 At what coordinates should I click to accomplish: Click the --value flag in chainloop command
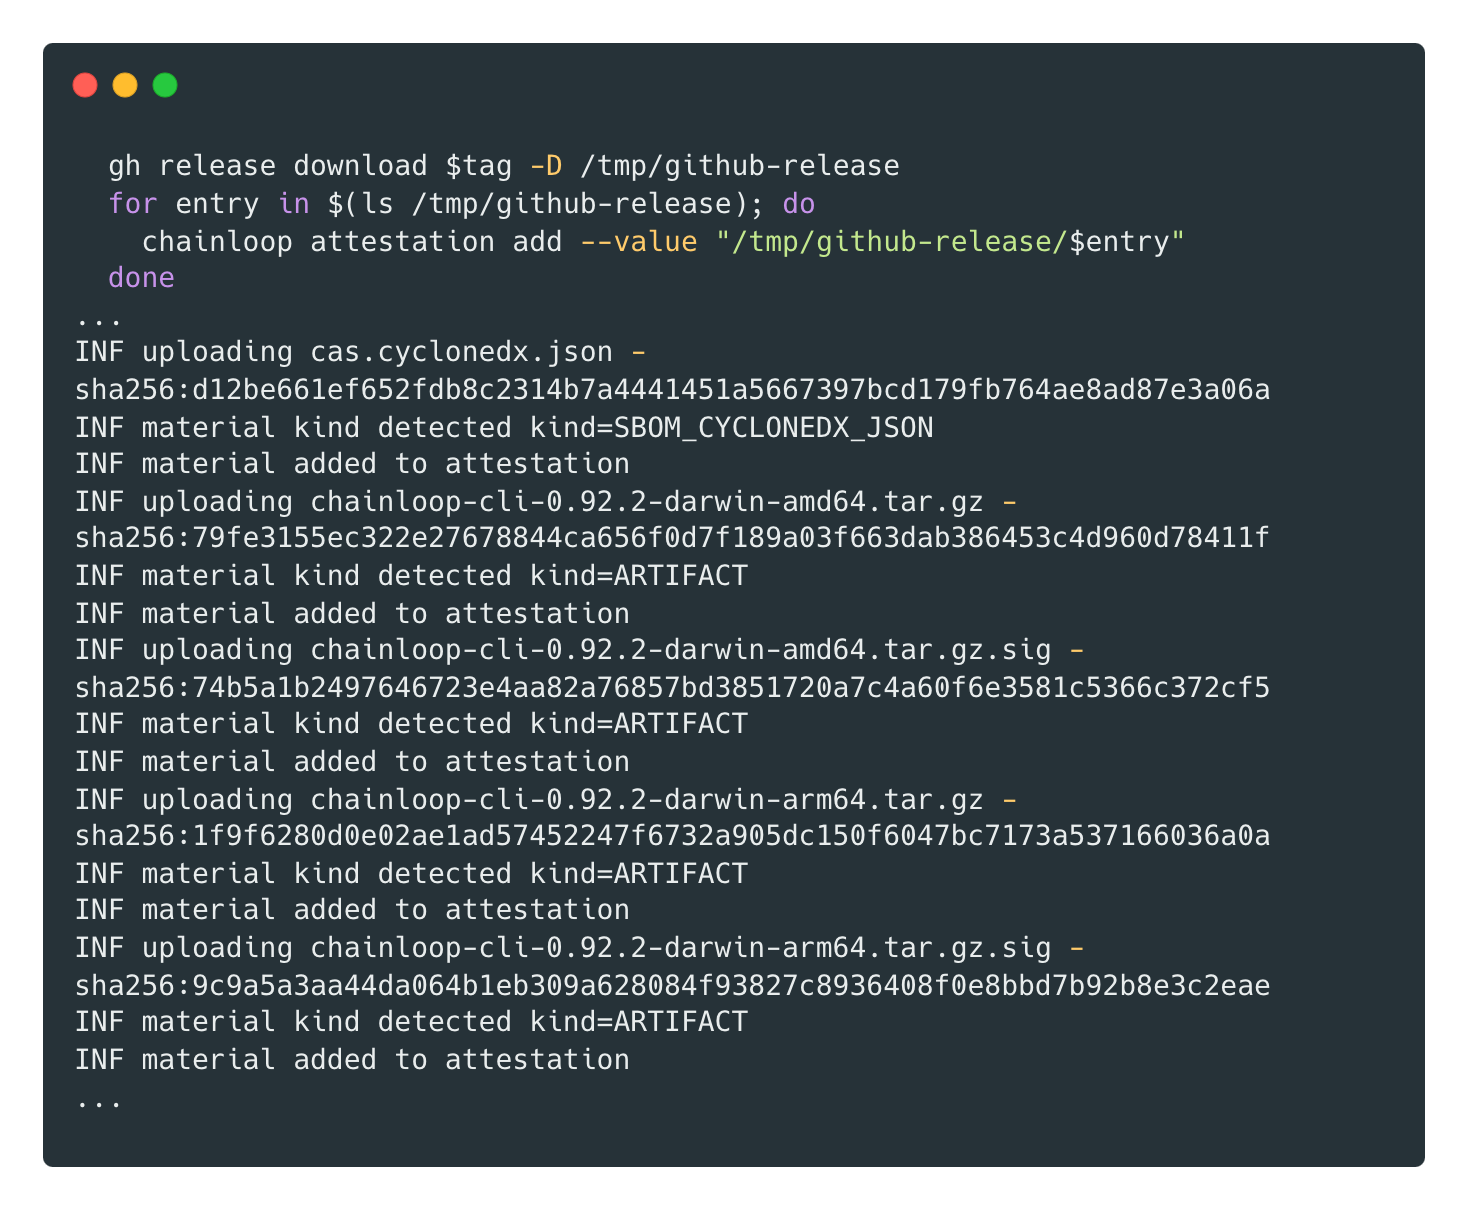coord(638,242)
